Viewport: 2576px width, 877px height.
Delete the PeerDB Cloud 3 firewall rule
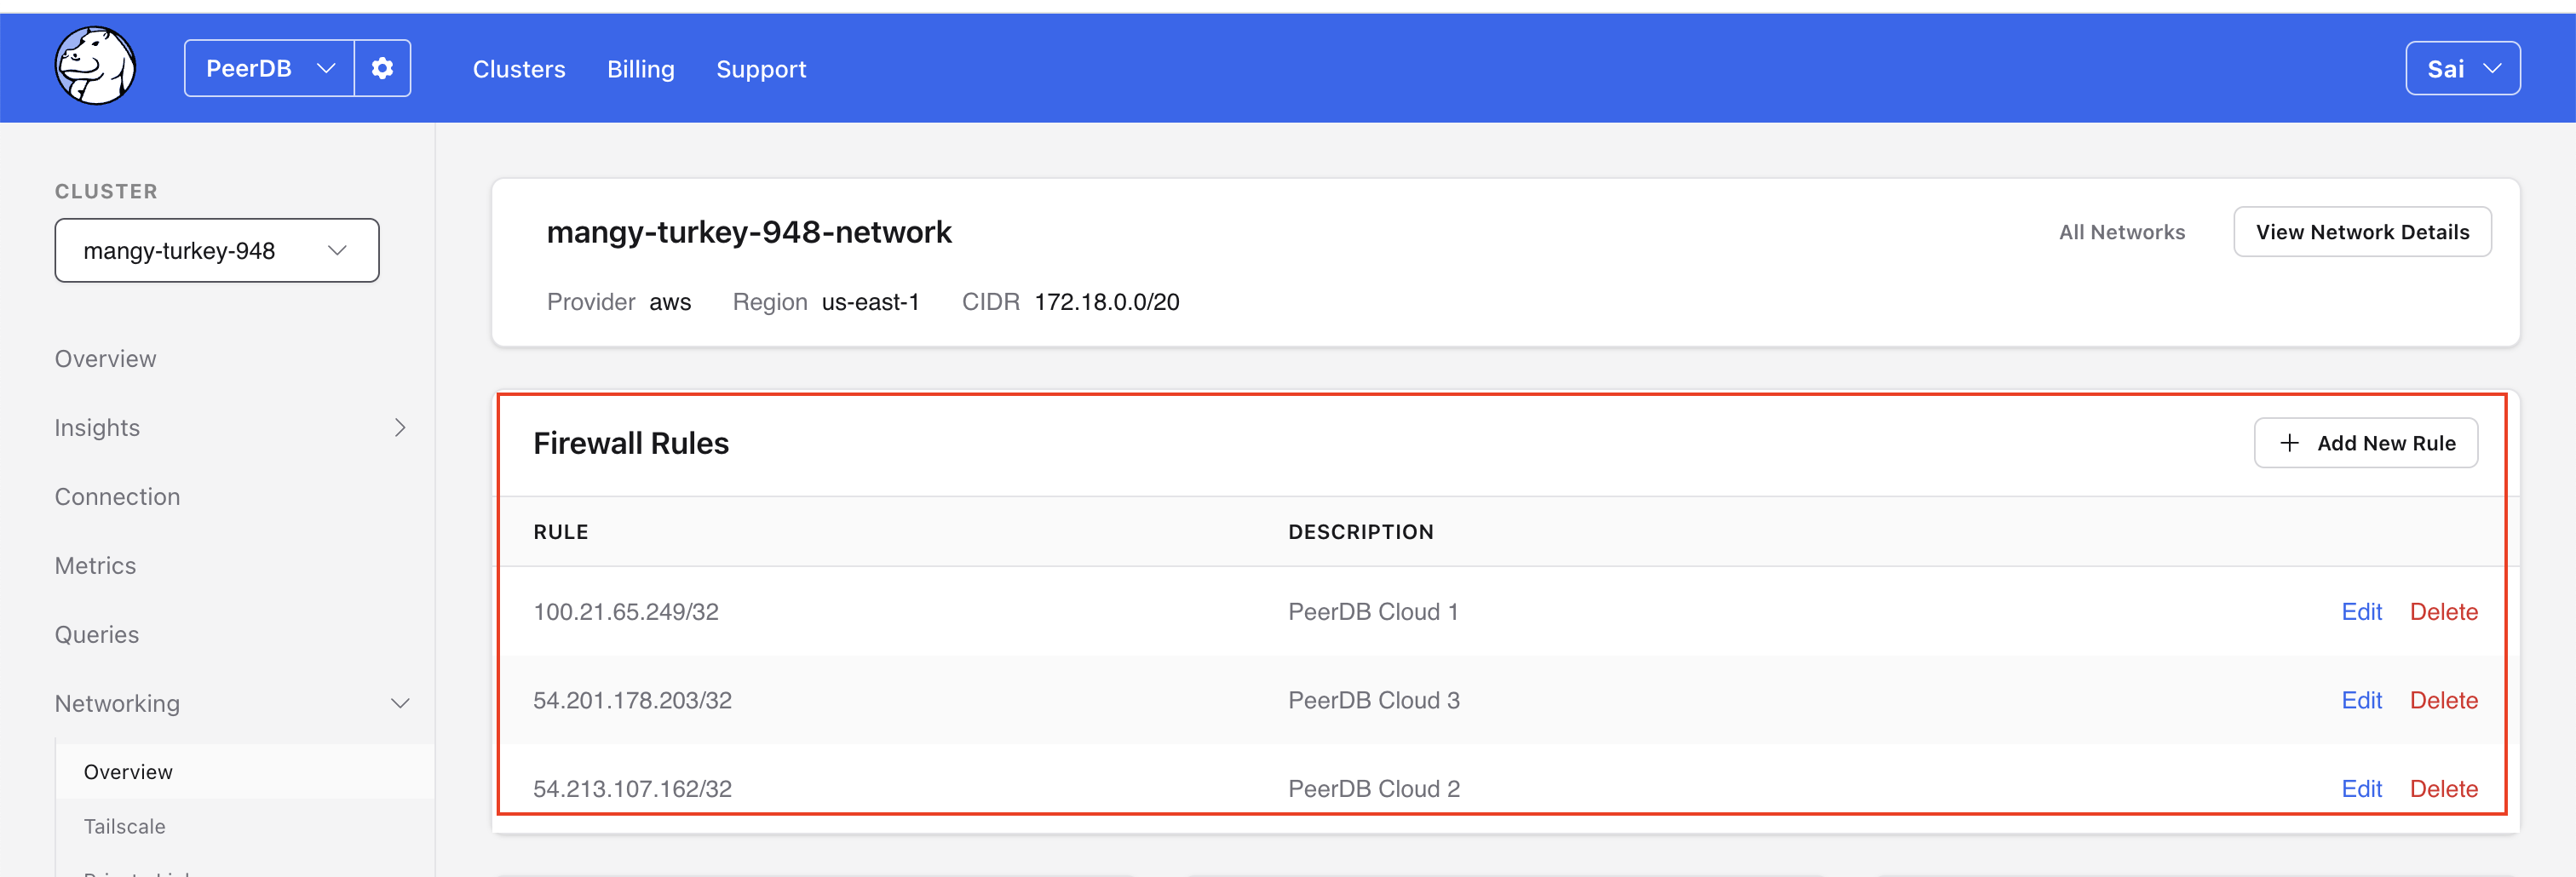[x=2444, y=700]
